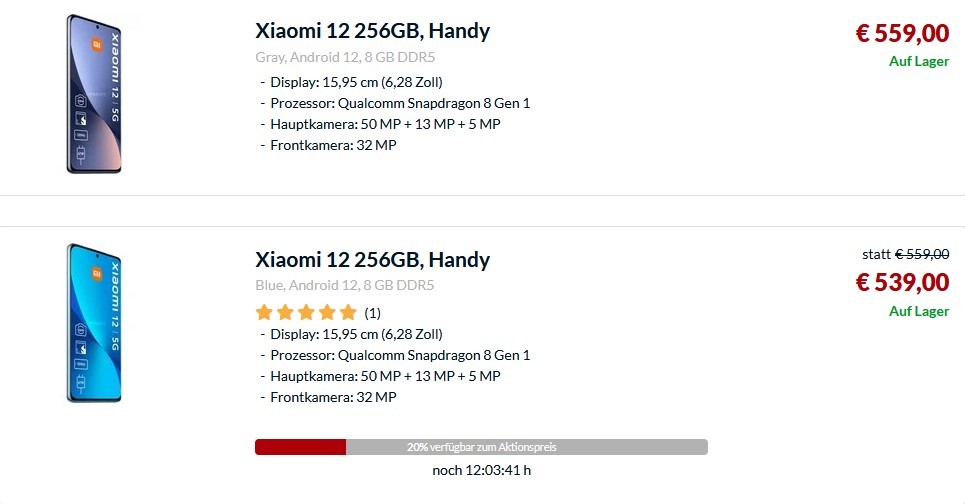Click the second yellow rating star

click(285, 313)
